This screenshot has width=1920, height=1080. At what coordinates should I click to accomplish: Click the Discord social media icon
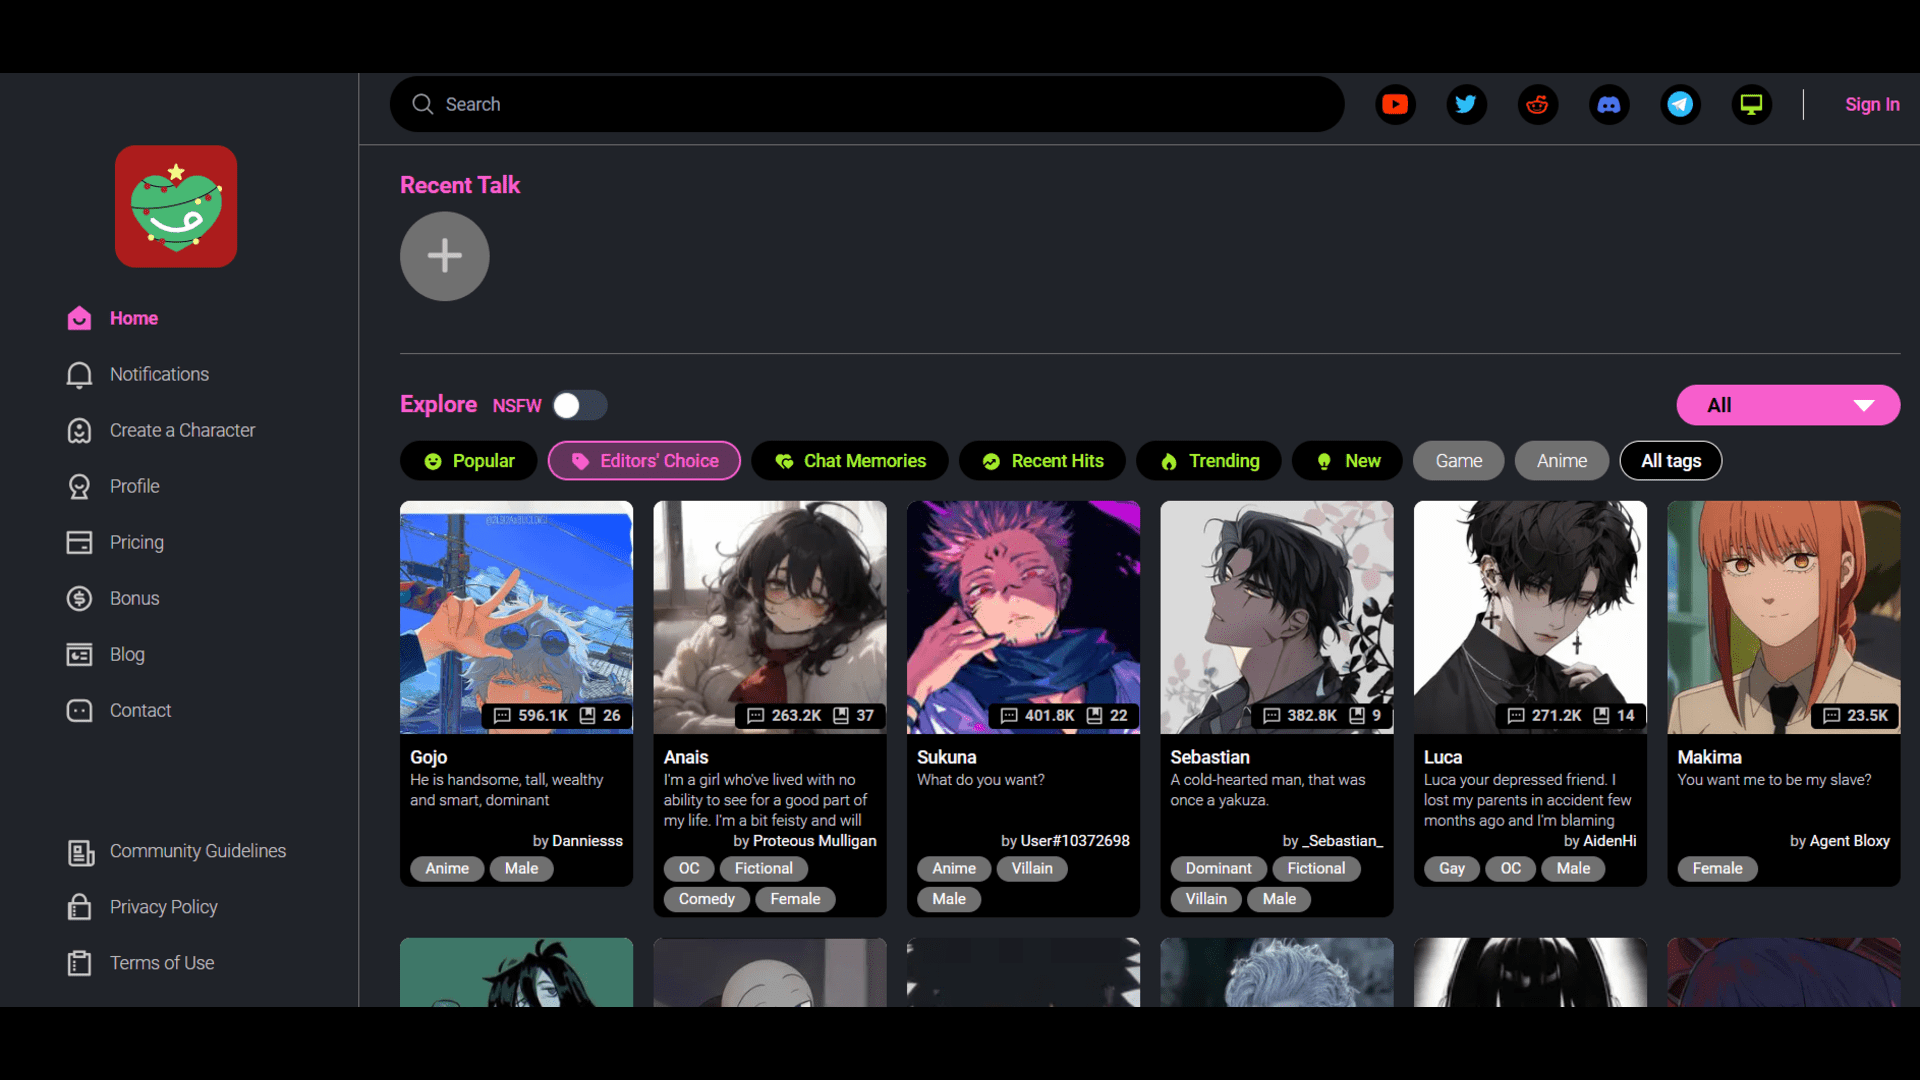click(1609, 104)
